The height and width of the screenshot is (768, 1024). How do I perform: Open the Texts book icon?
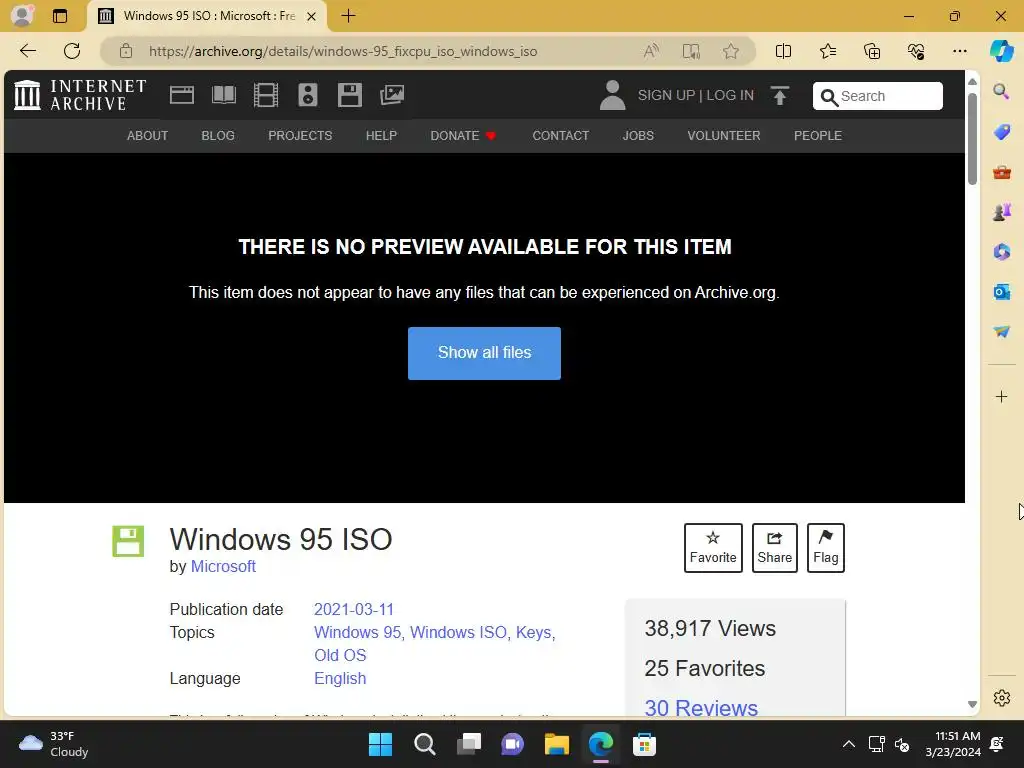224,95
